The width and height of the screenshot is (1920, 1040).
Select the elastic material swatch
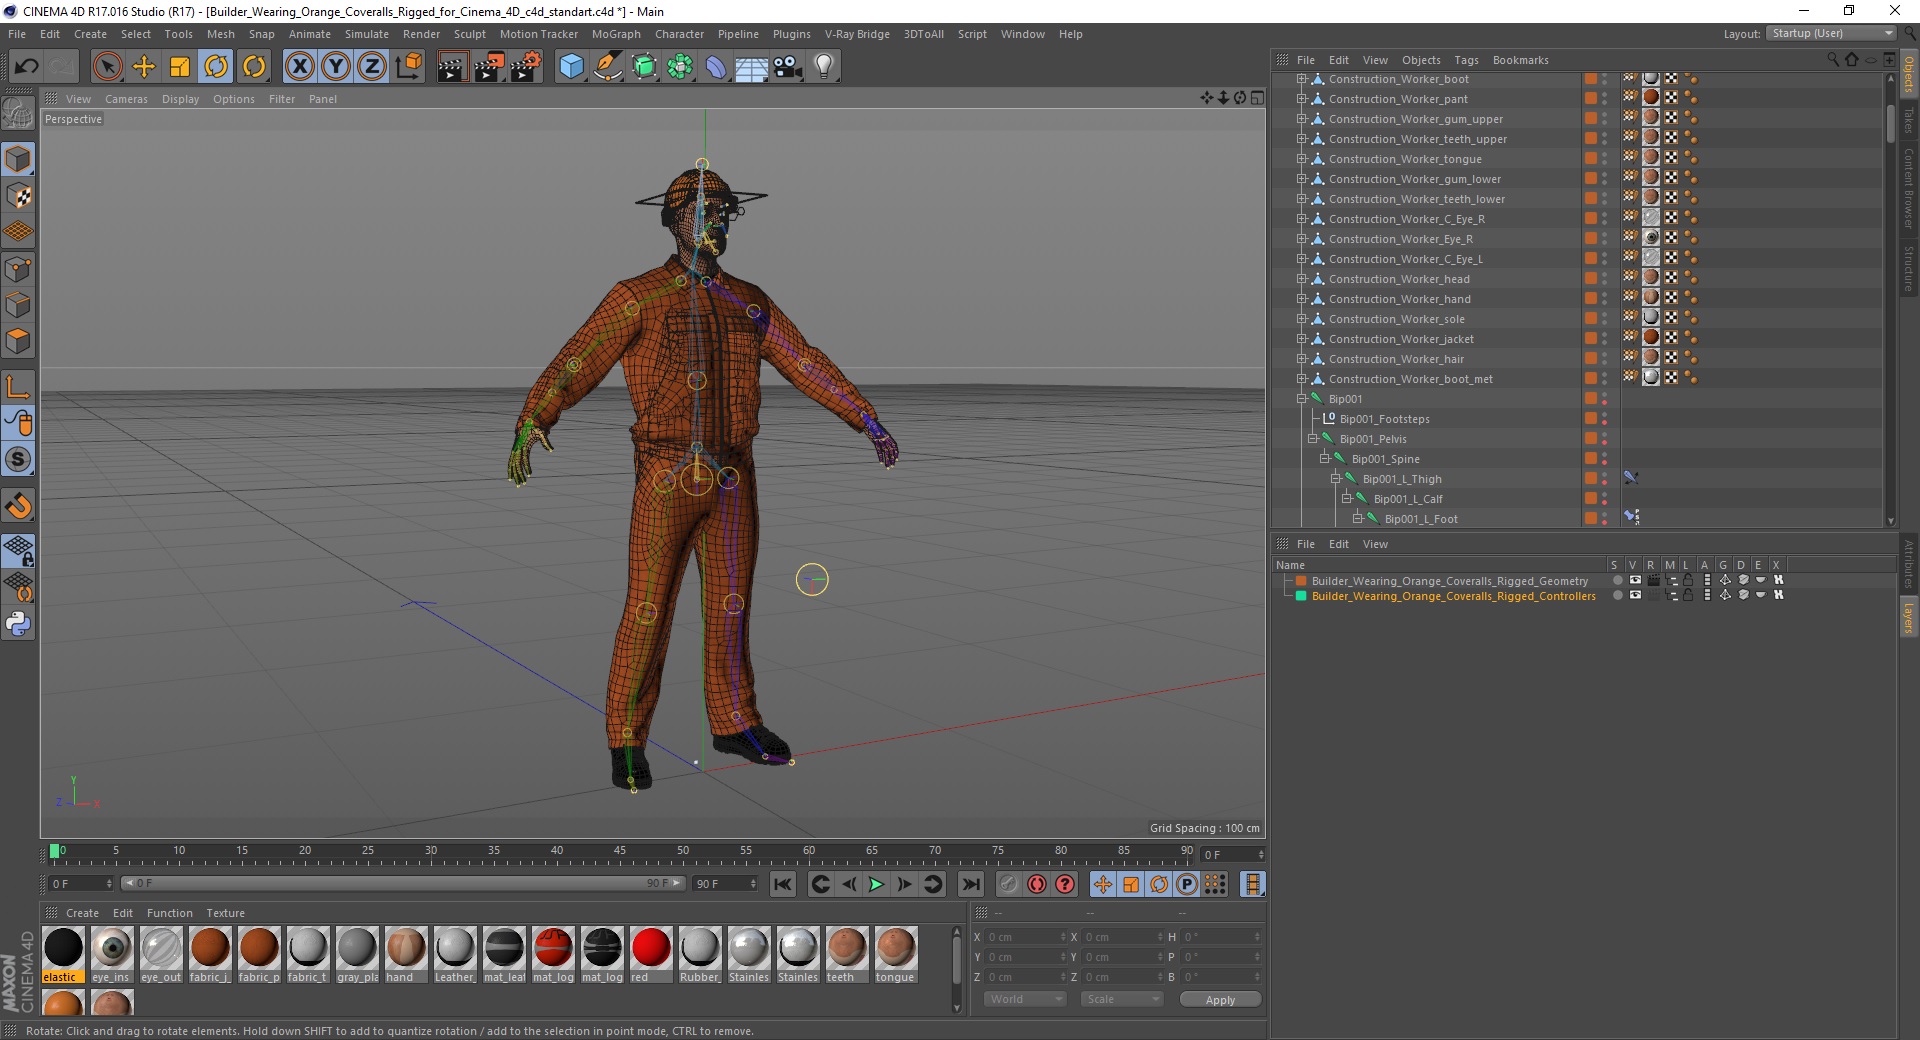click(63, 955)
